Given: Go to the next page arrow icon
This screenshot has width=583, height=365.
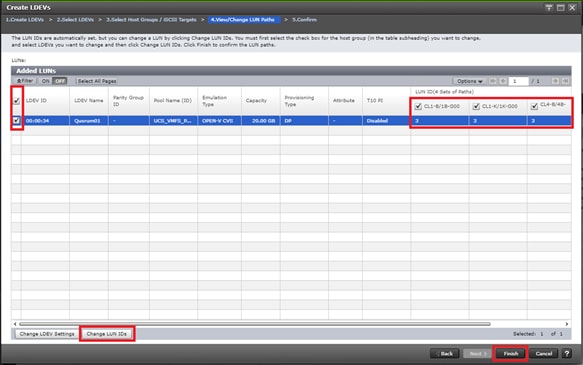Looking at the screenshot, I should click(555, 81).
